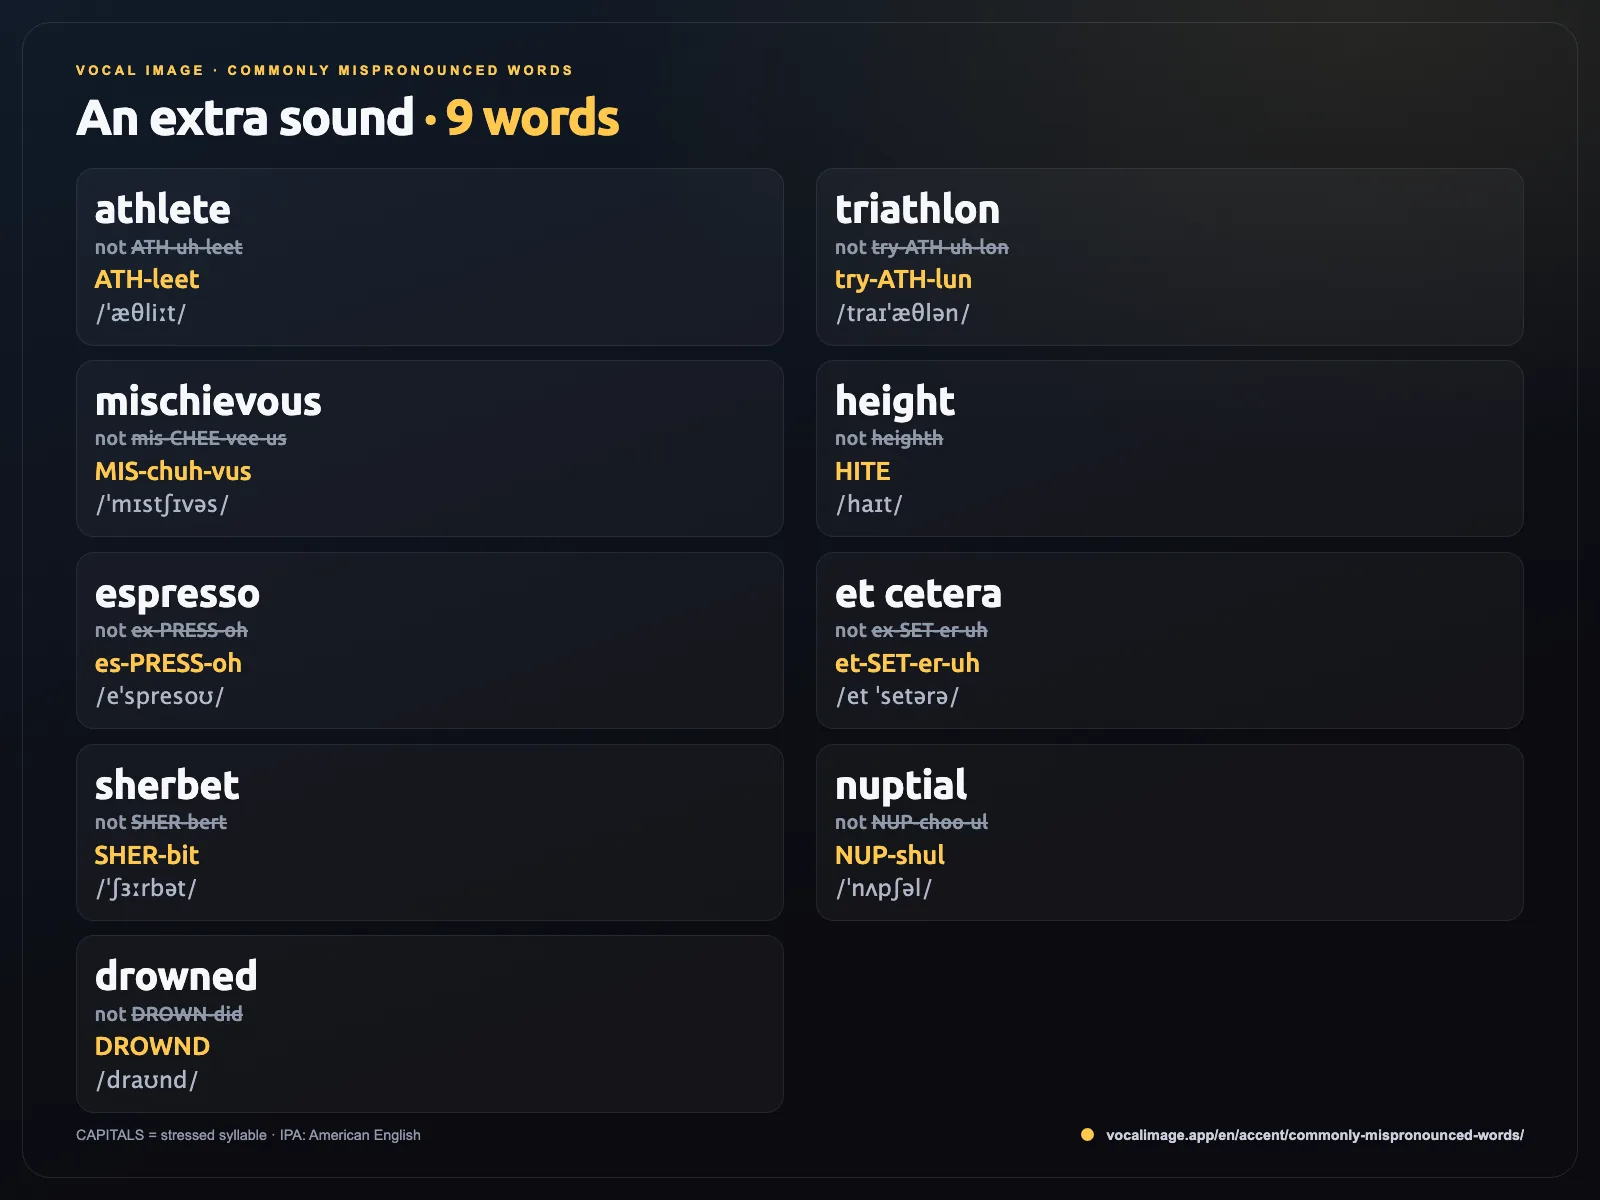Image resolution: width=1600 pixels, height=1200 pixels.
Task: Click the struck-out 'DROWN-did' text
Action: 187,1014
